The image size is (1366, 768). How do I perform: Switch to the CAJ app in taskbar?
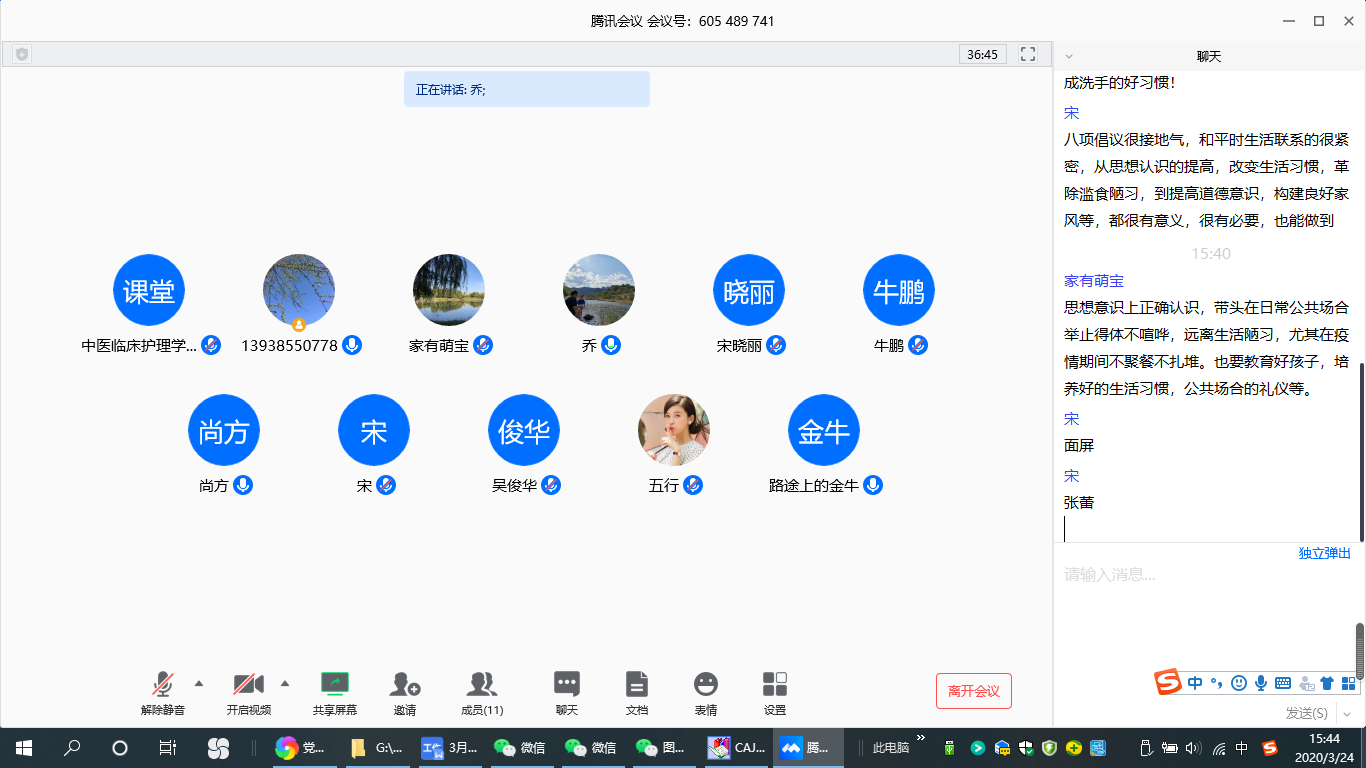click(737, 747)
